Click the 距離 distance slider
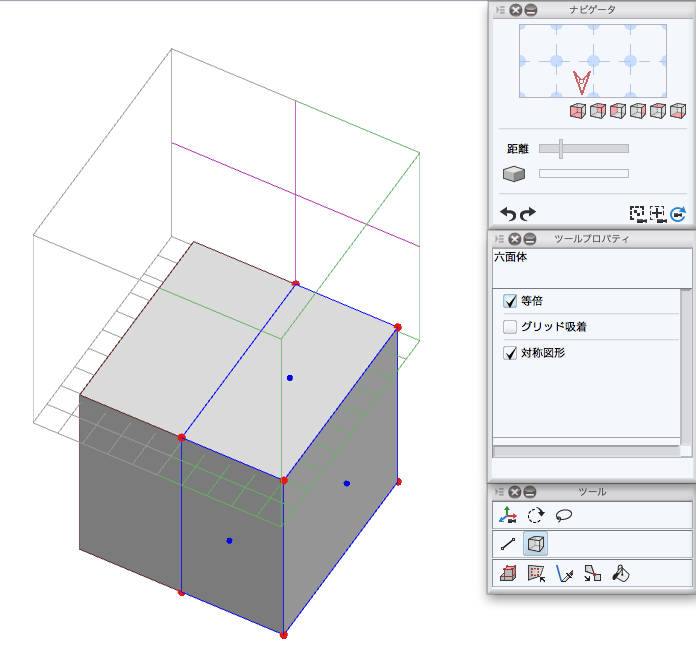696x645 pixels. pyautogui.click(x=583, y=149)
